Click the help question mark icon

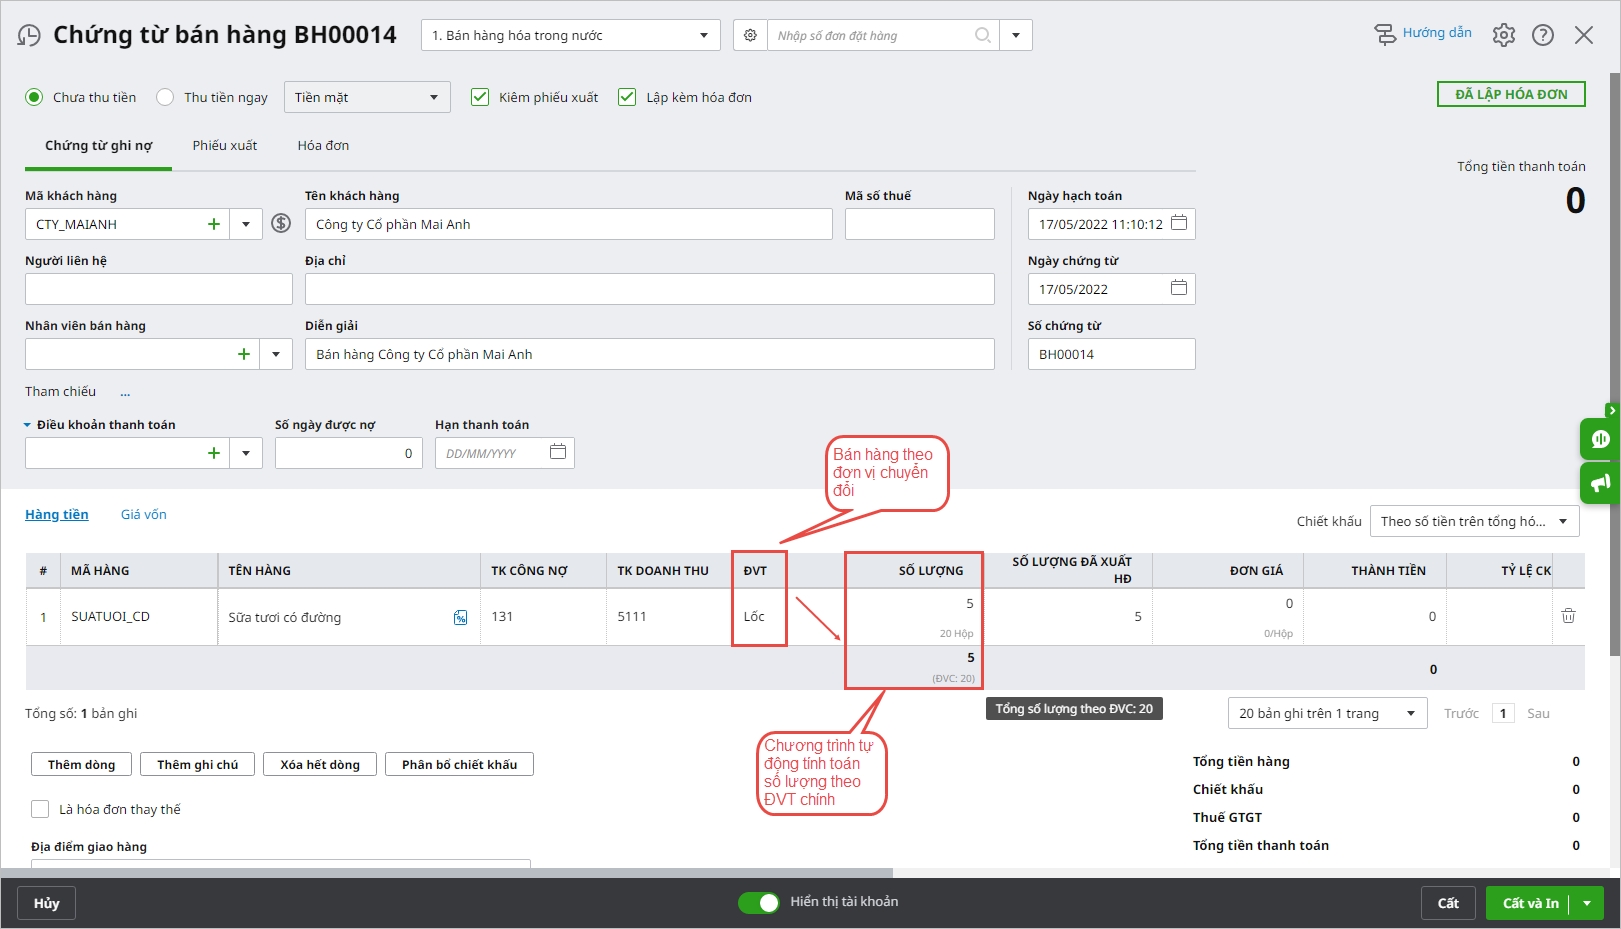click(1543, 36)
